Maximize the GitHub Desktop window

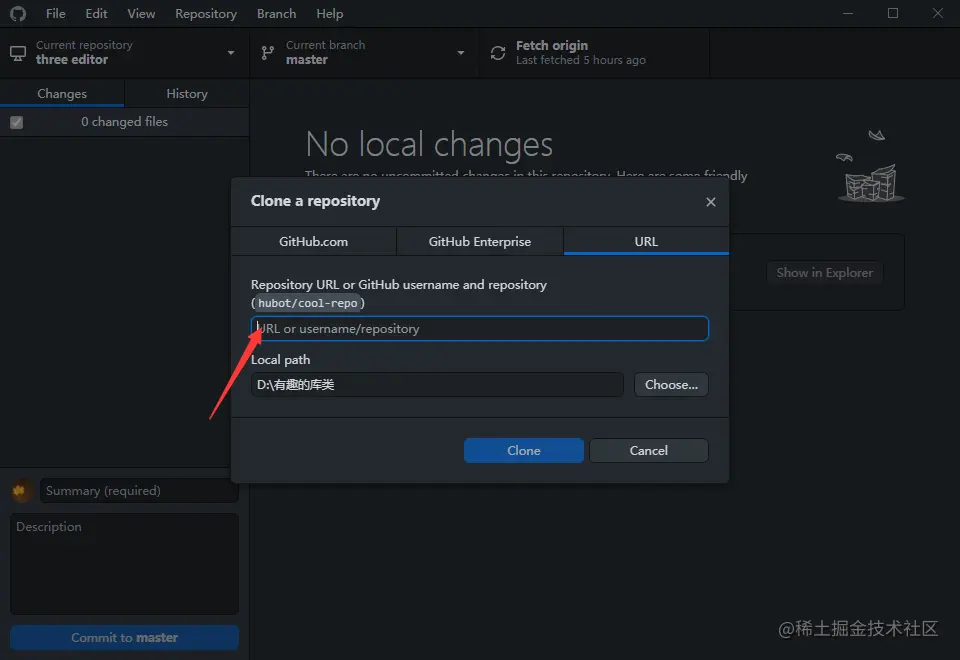[x=893, y=13]
